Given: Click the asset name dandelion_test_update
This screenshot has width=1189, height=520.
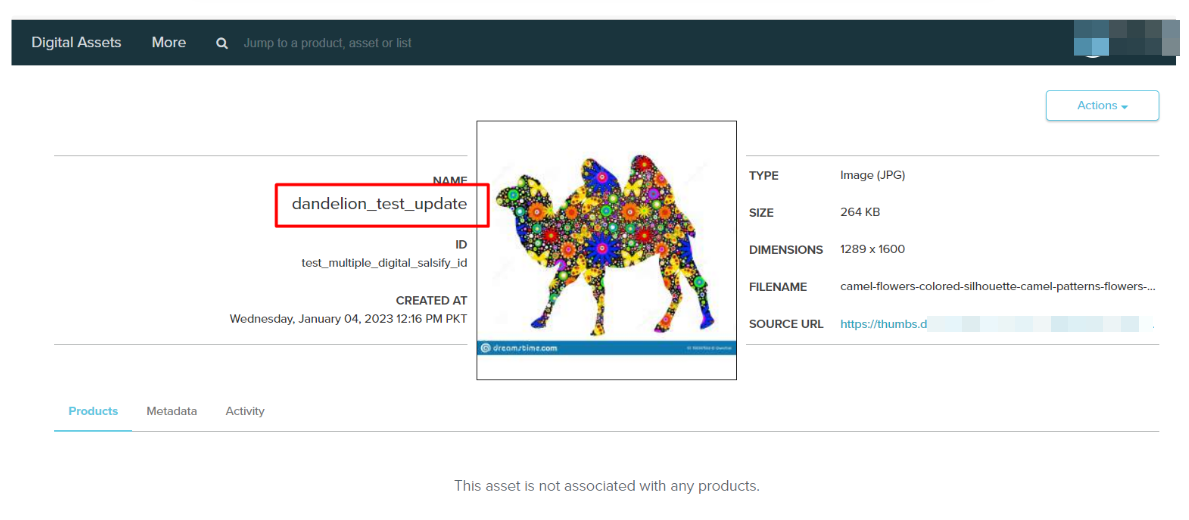Looking at the screenshot, I should (x=379, y=204).
